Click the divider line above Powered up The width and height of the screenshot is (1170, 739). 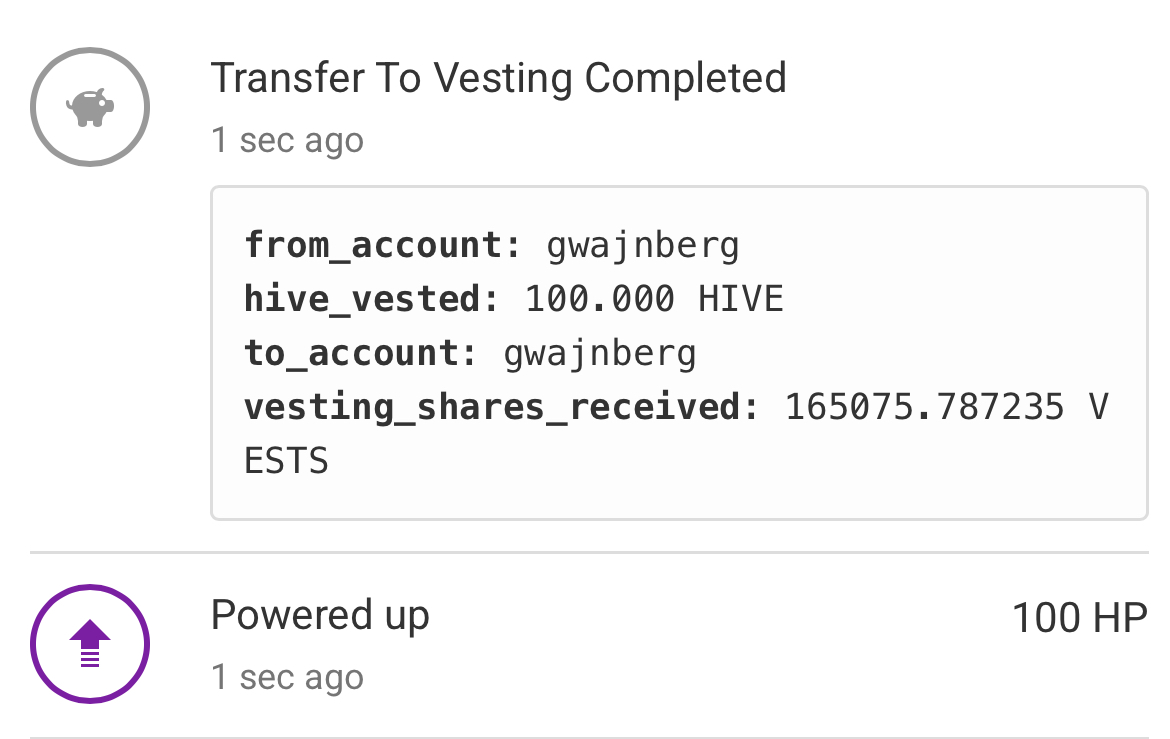tap(588, 552)
